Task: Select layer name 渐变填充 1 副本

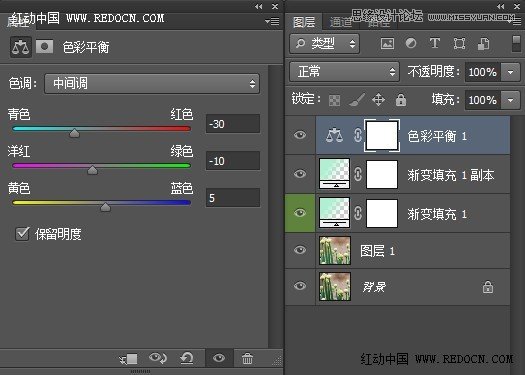Action: click(451, 175)
